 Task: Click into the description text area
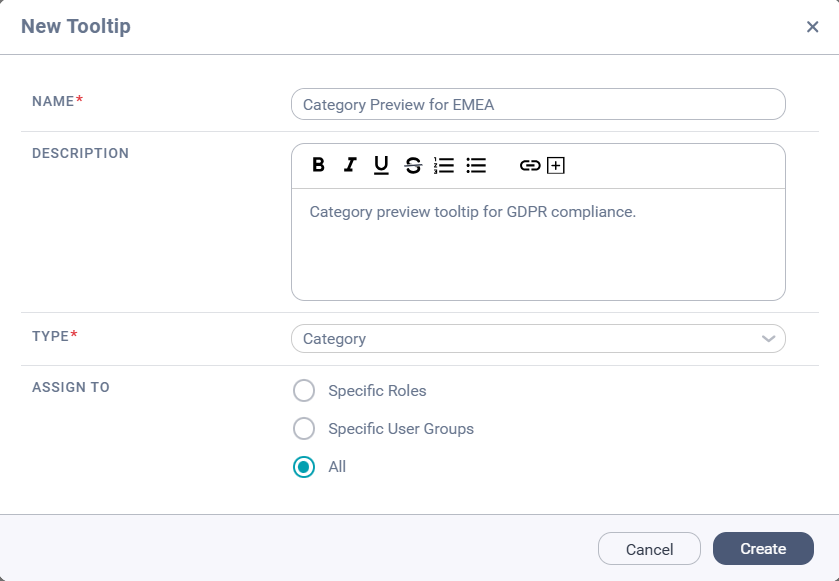coord(538,244)
